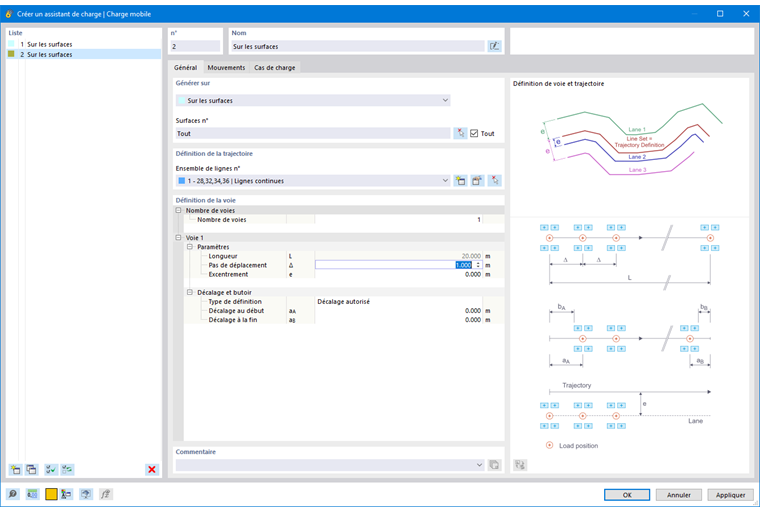Click the icon below the diagram panel
Image resolution: width=760 pixels, height=513 pixels.
tap(520, 465)
